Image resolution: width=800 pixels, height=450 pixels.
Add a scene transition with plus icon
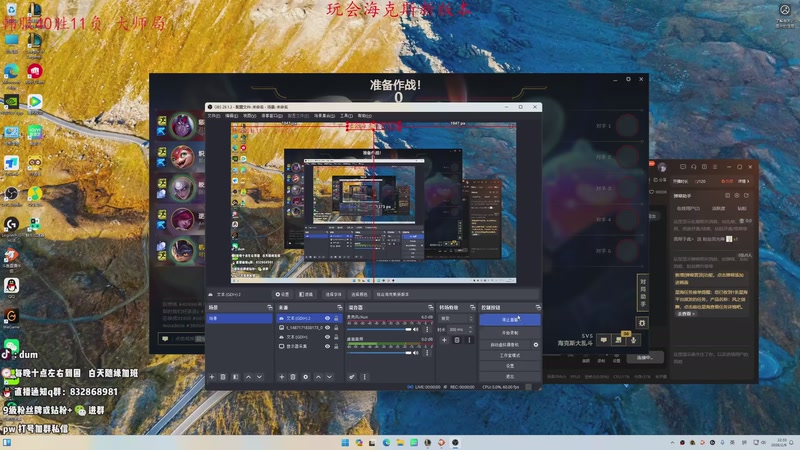click(x=444, y=340)
